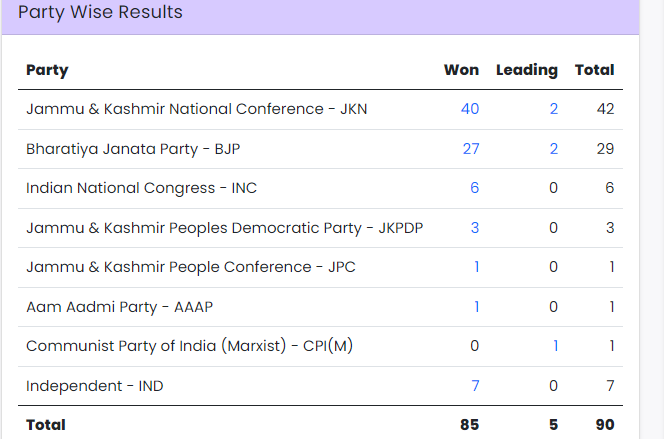
Task: Select the Bharatiya Janata Party row name
Action: click(133, 149)
